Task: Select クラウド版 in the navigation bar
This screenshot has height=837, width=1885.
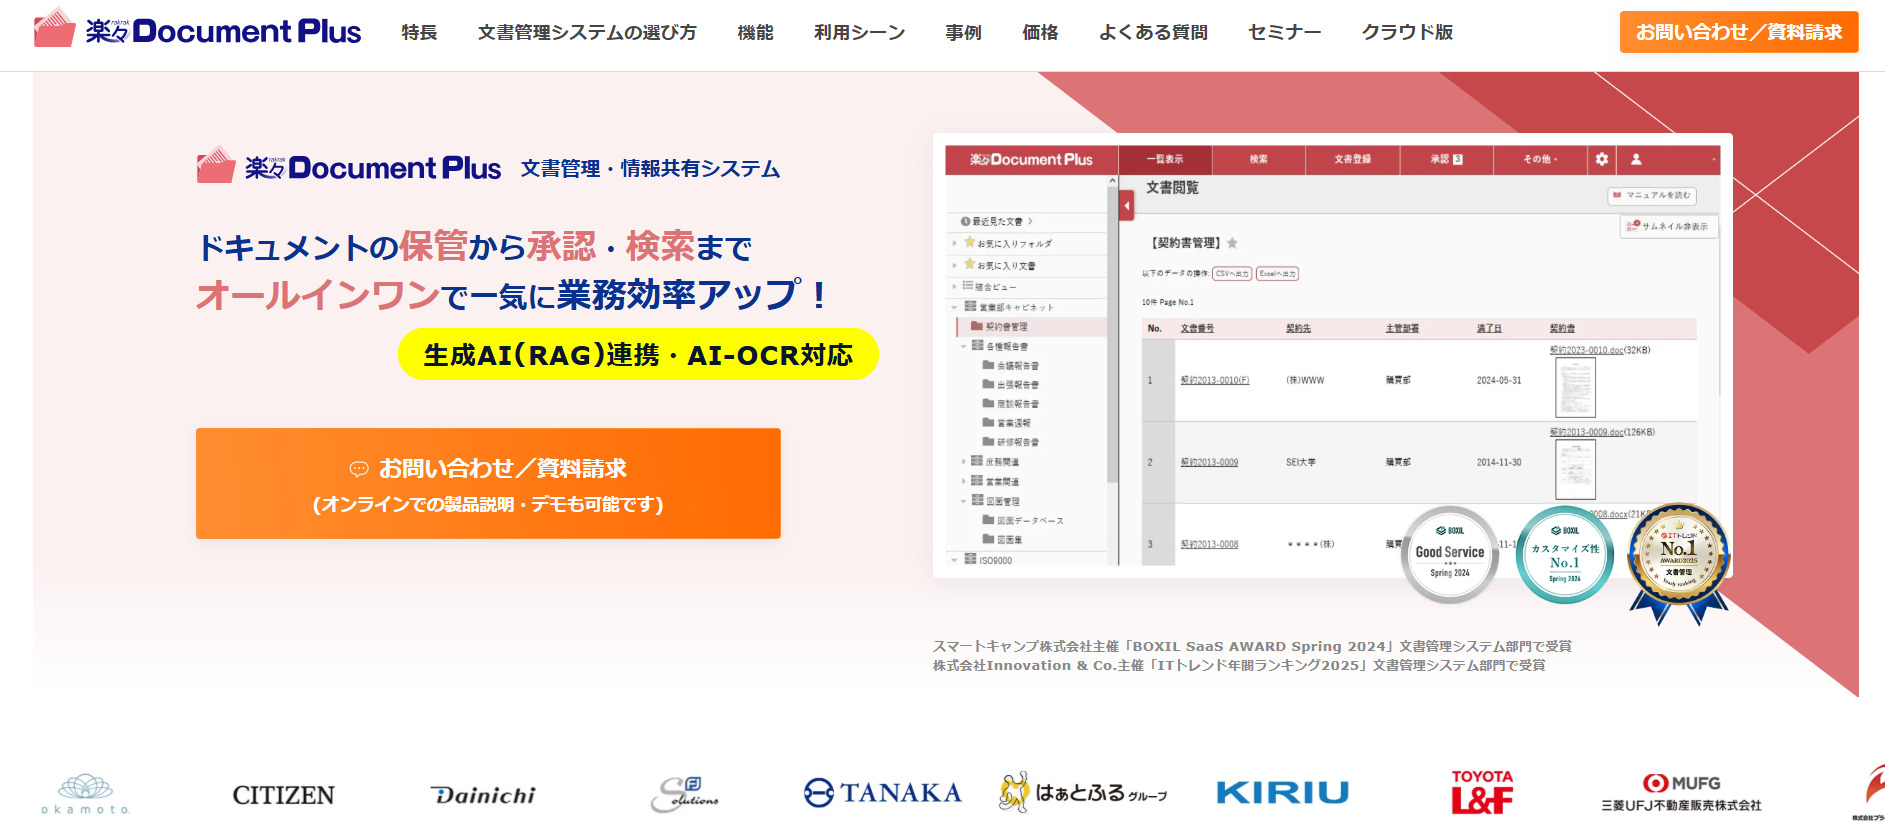Action: click(1407, 32)
